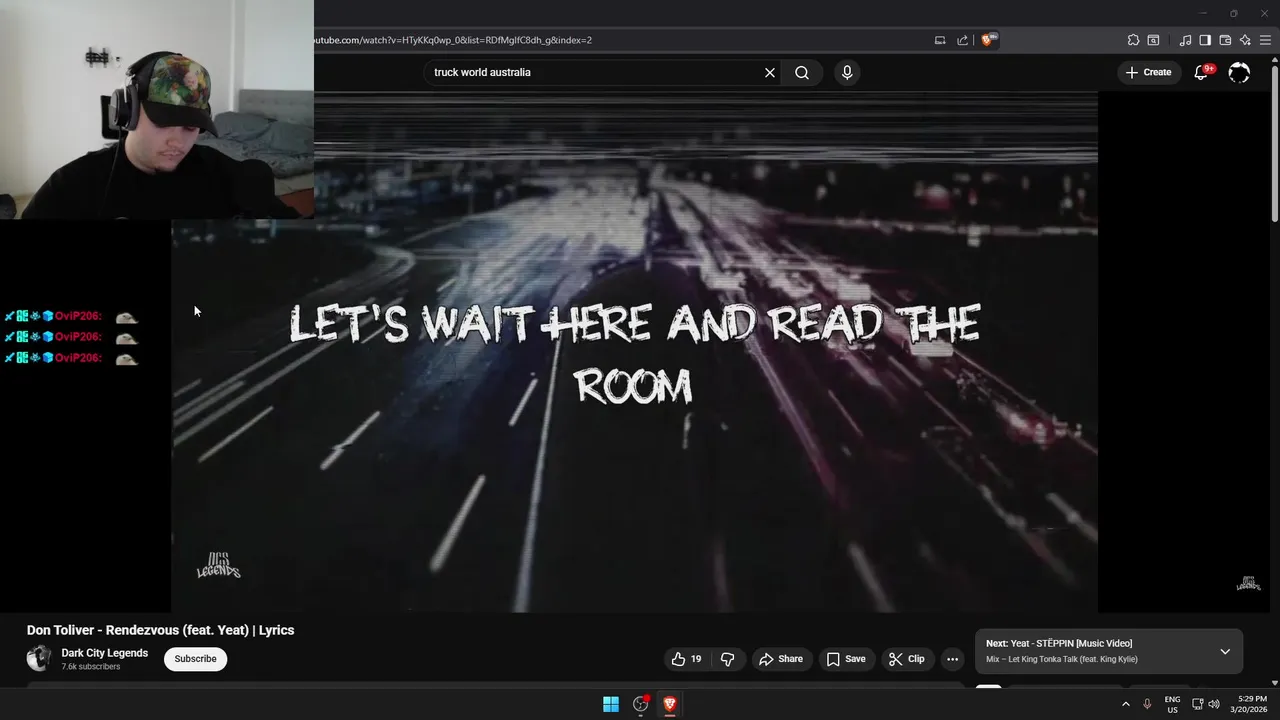Click the Clip scissors button
The width and height of the screenshot is (1280, 720).
907,659
